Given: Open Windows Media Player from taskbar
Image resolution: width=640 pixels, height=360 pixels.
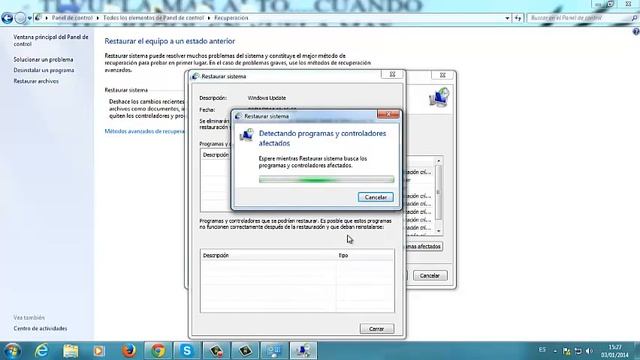Looking at the screenshot, I should tap(99, 351).
